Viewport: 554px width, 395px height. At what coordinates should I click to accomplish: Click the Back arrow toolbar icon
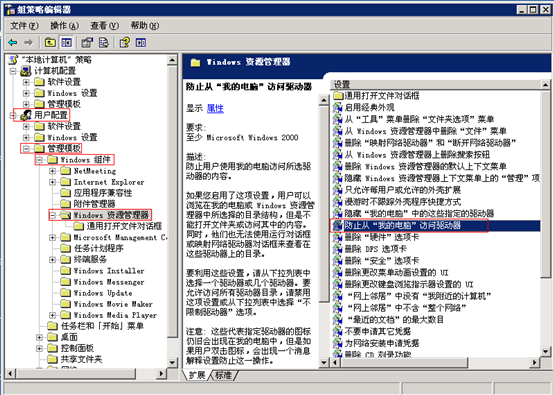[13, 43]
